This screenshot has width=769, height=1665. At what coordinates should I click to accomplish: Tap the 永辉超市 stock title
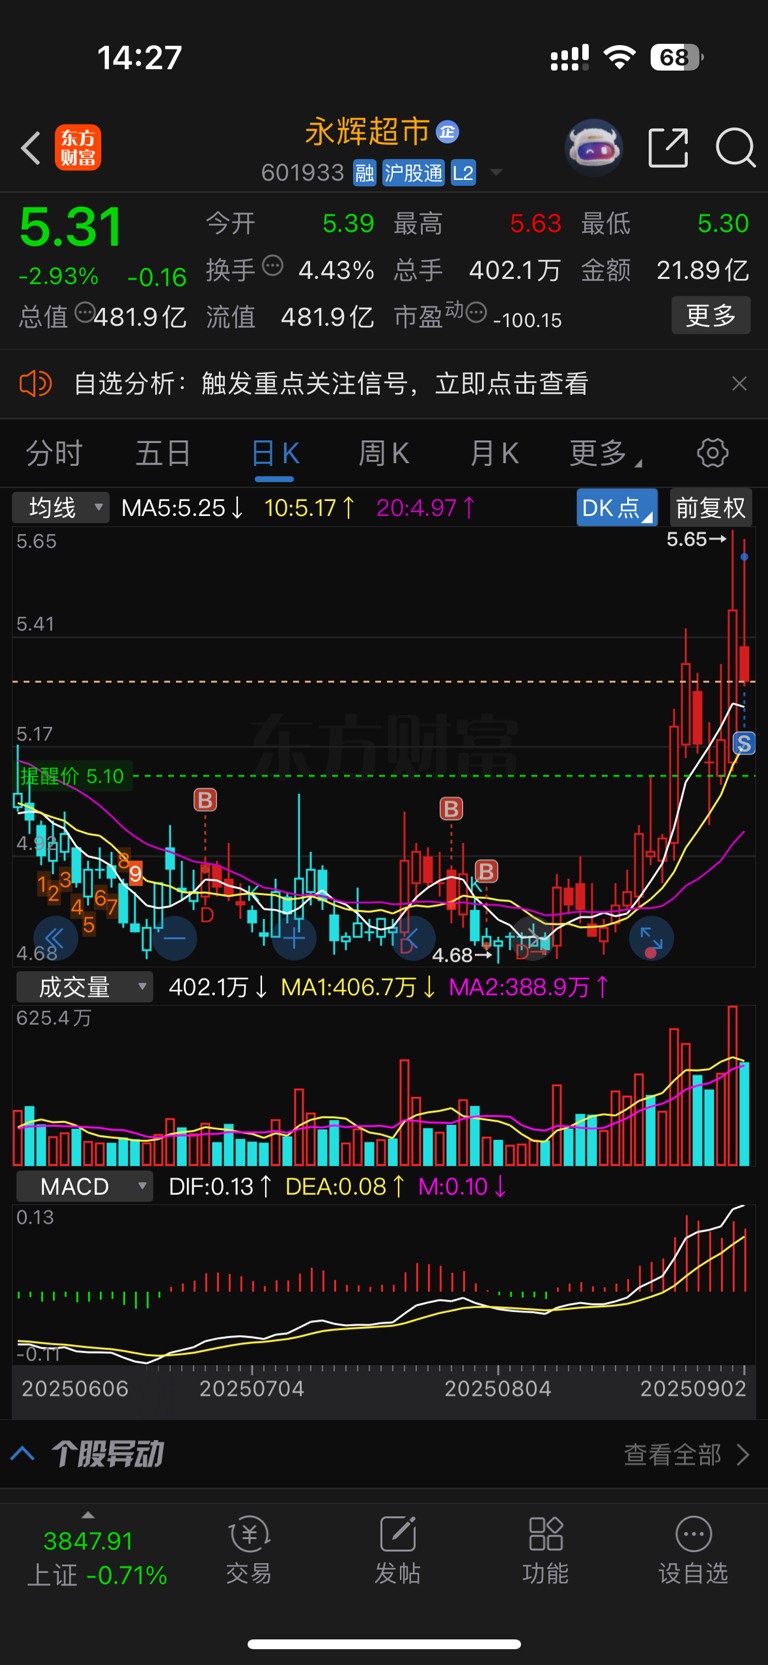coord(367,131)
